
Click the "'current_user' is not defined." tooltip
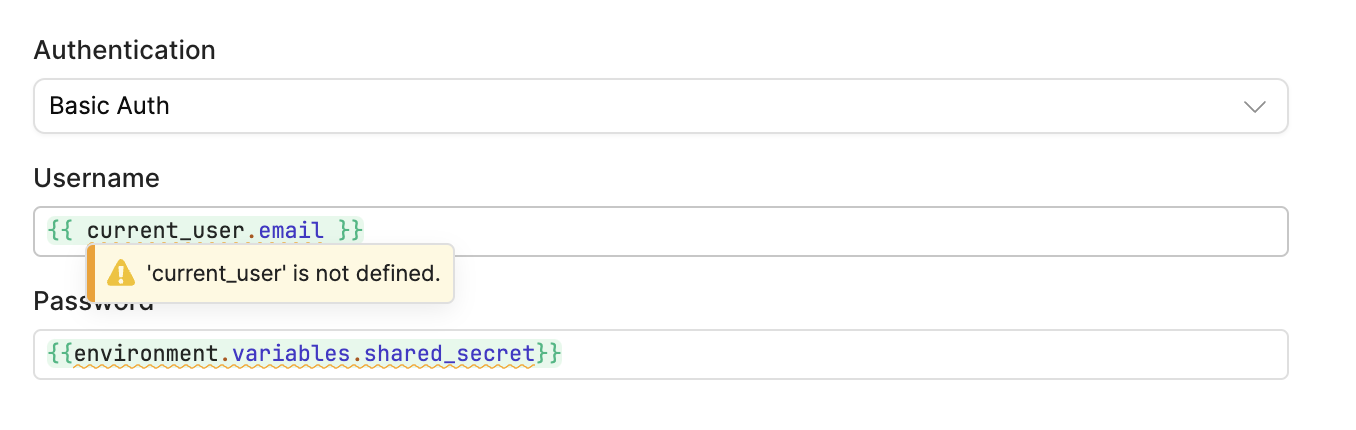click(271, 273)
